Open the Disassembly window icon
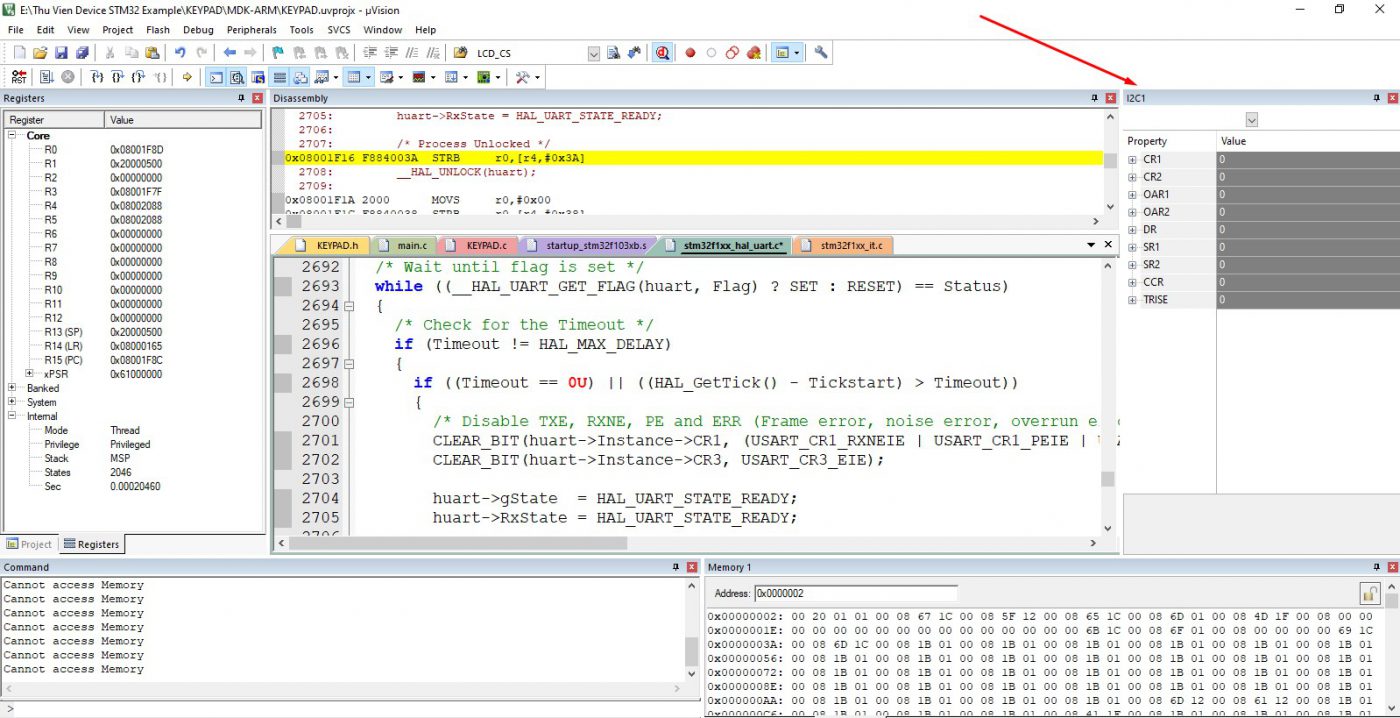 click(x=237, y=76)
